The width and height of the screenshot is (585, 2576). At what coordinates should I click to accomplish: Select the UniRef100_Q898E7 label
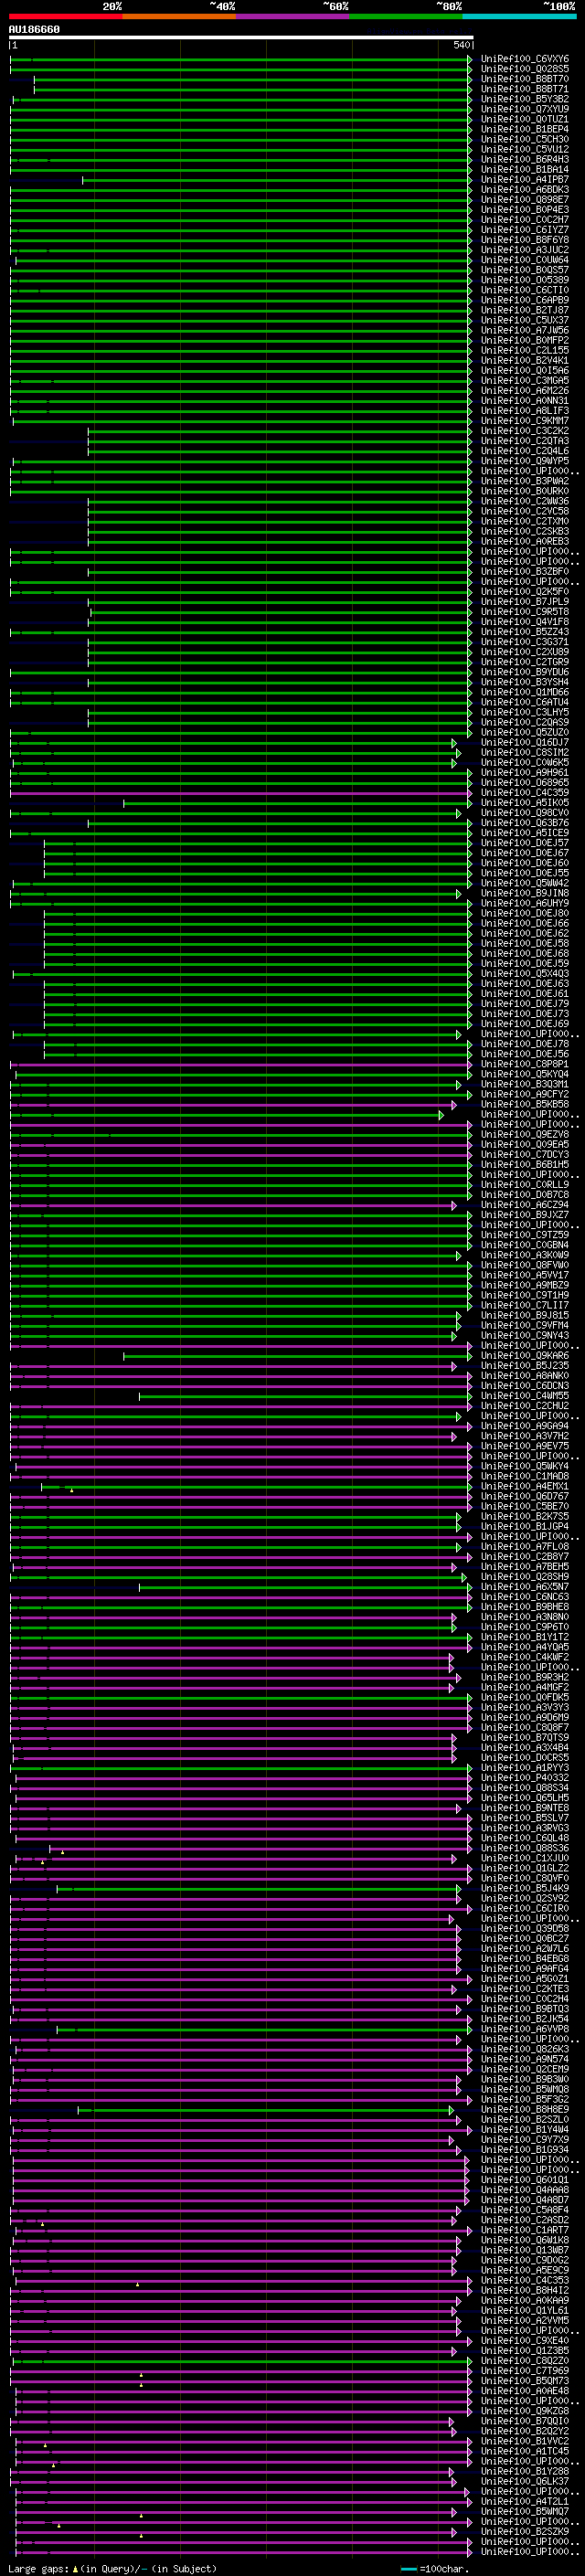click(x=525, y=200)
